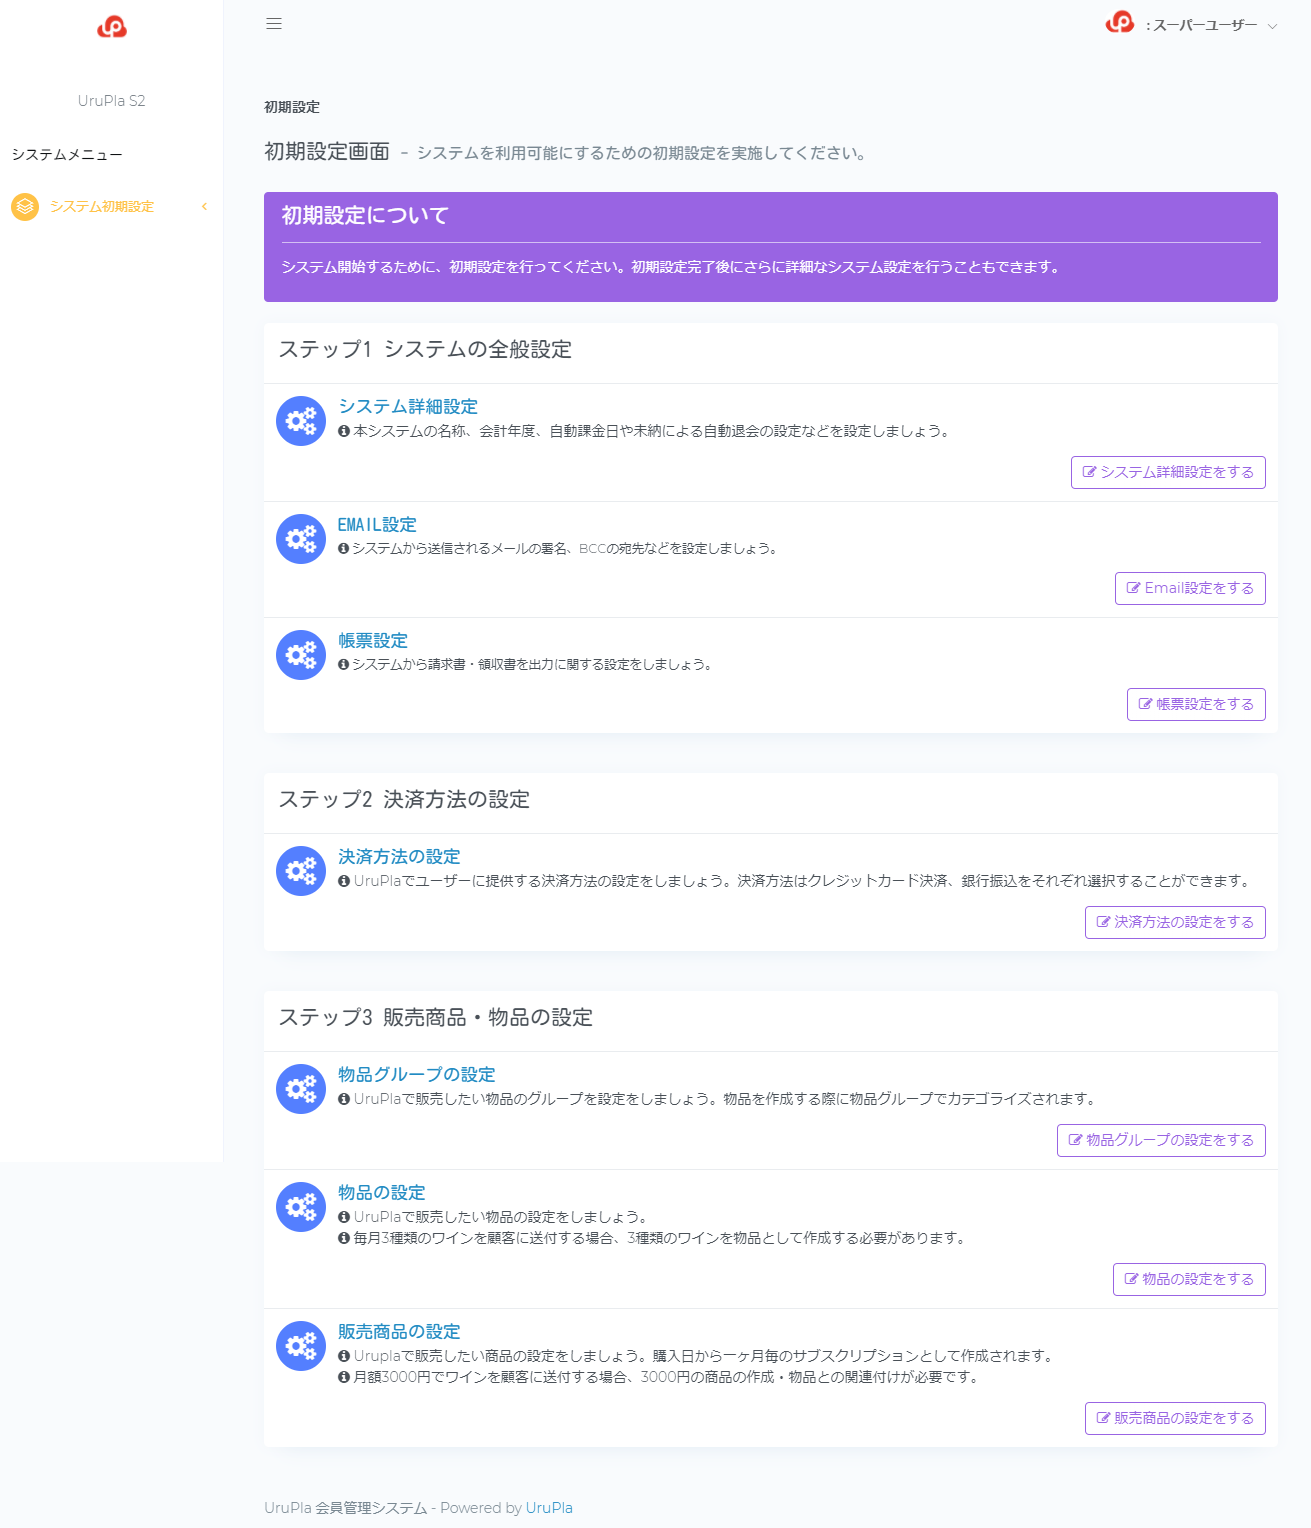This screenshot has height=1528, width=1311.
Task: Click the Email設定をする button
Action: 1190,588
